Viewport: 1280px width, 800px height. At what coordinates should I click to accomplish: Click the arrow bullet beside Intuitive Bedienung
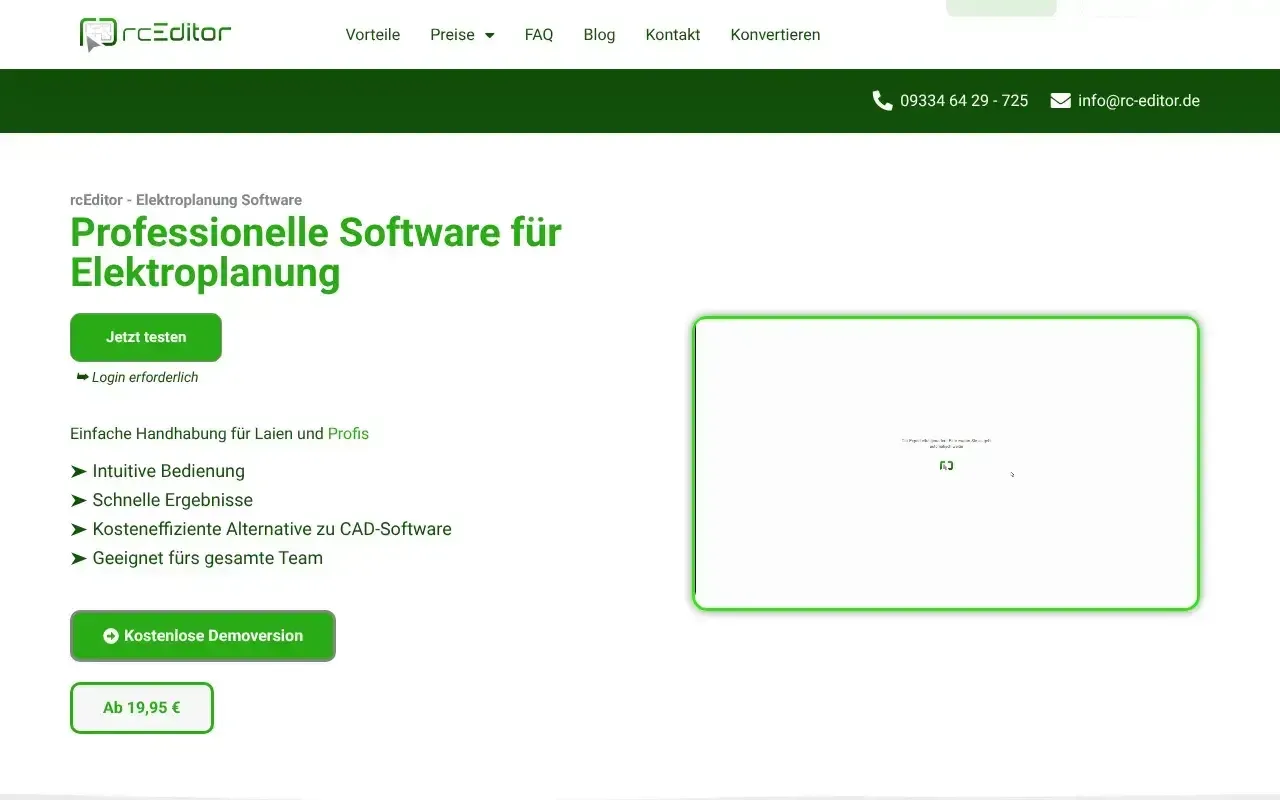(x=78, y=471)
